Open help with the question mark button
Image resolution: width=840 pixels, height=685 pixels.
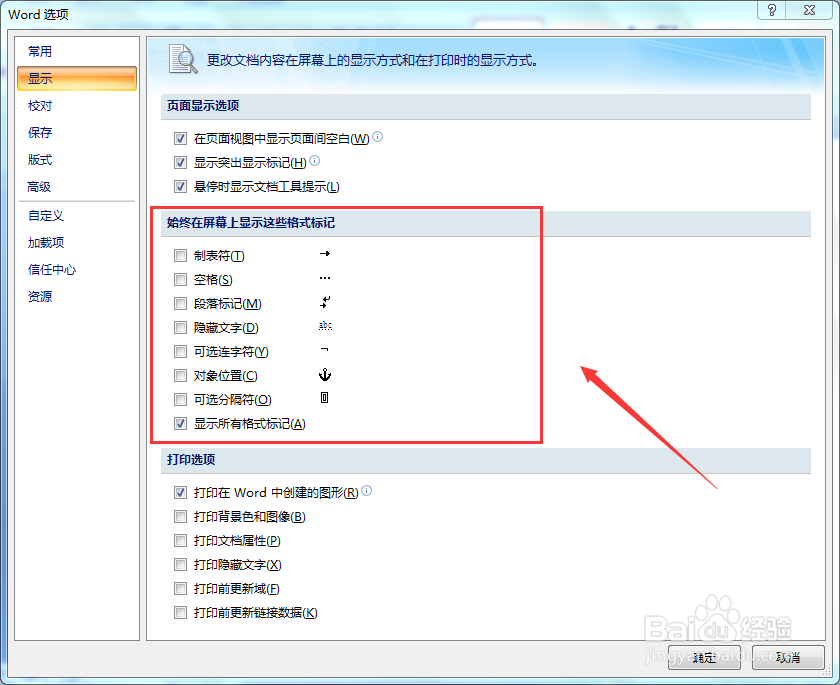click(x=771, y=10)
